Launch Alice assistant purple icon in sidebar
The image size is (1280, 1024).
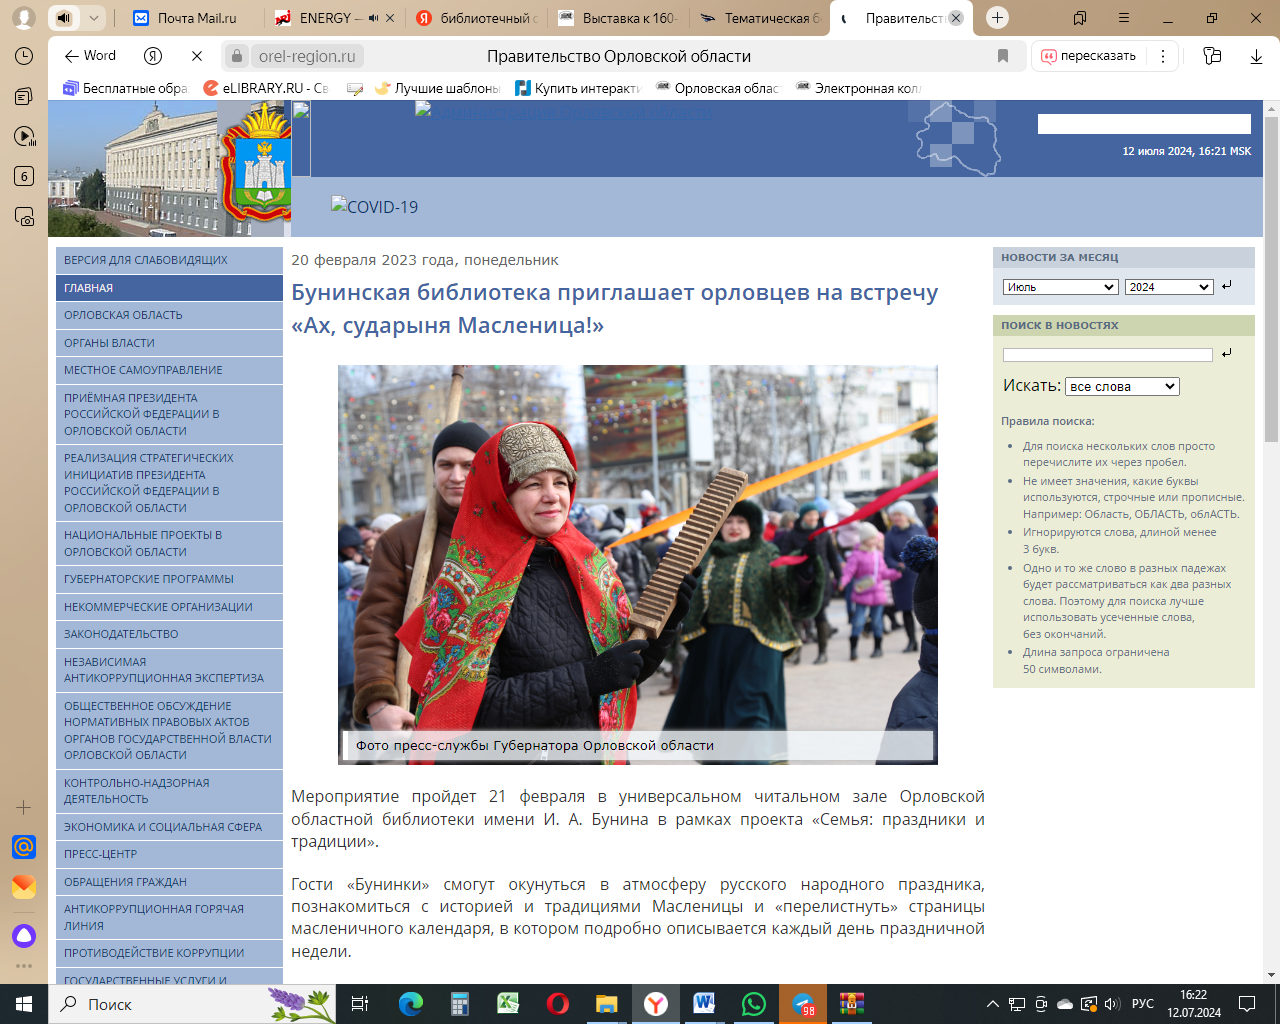click(x=24, y=936)
